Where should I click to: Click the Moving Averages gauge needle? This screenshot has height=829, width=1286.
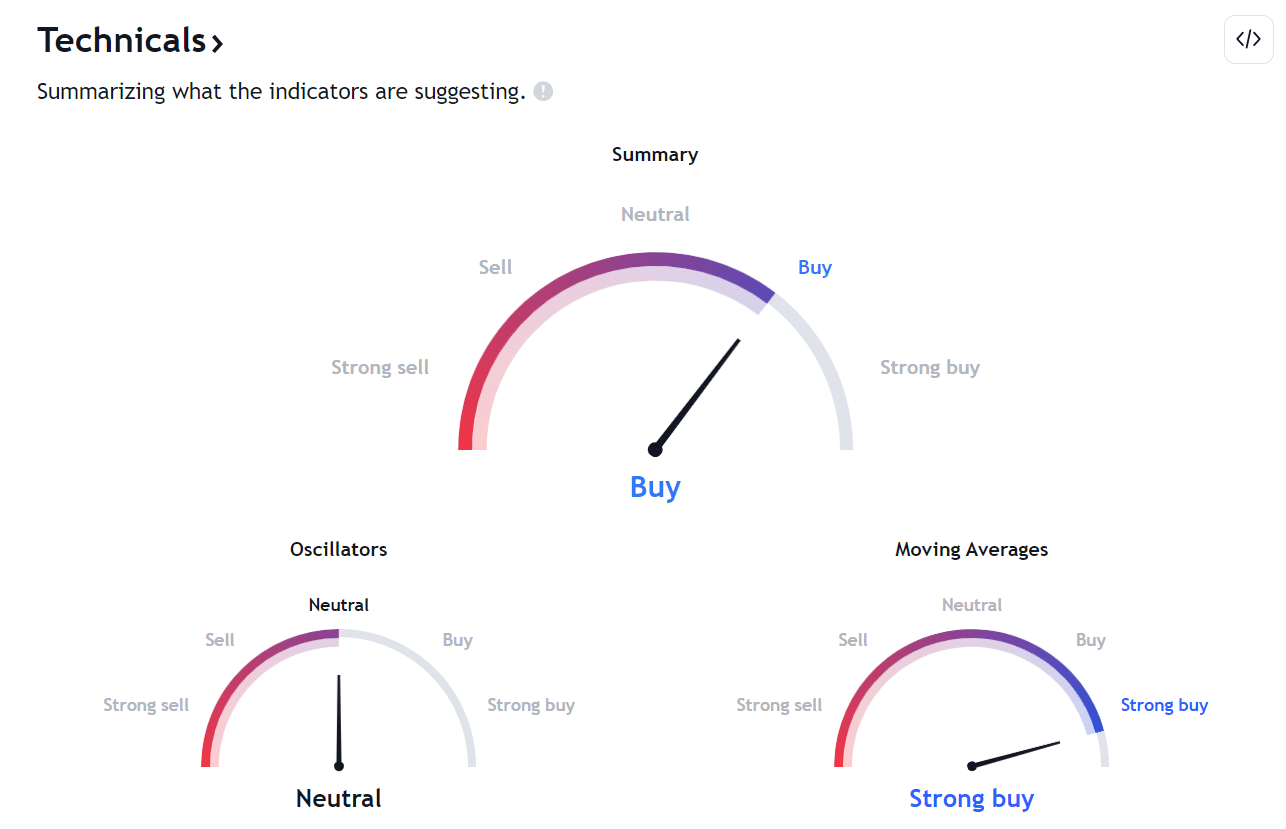click(1015, 754)
